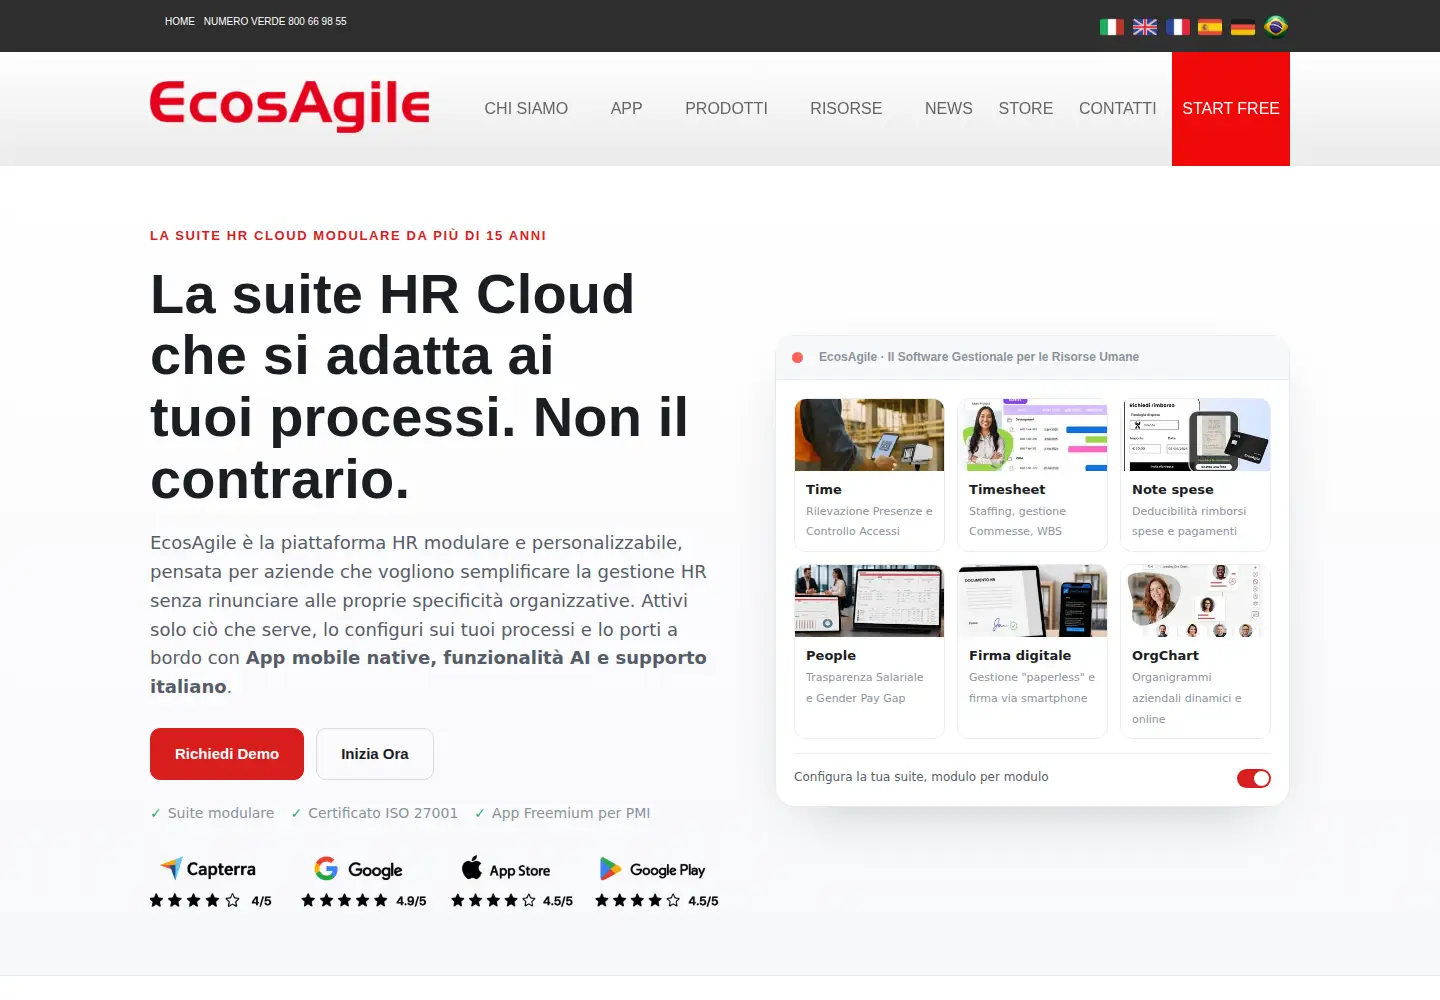Click 'Configura la tua suite, modulo per modulo'
Screen dimensions: 1440x1000
point(921,777)
